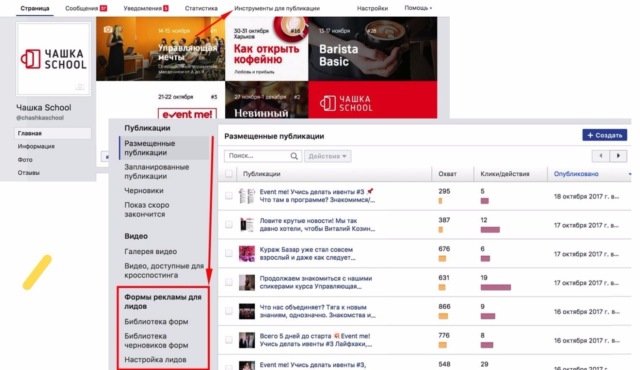Click the magnifier search icon
Screen dimensions: 640x370
[x=294, y=156]
